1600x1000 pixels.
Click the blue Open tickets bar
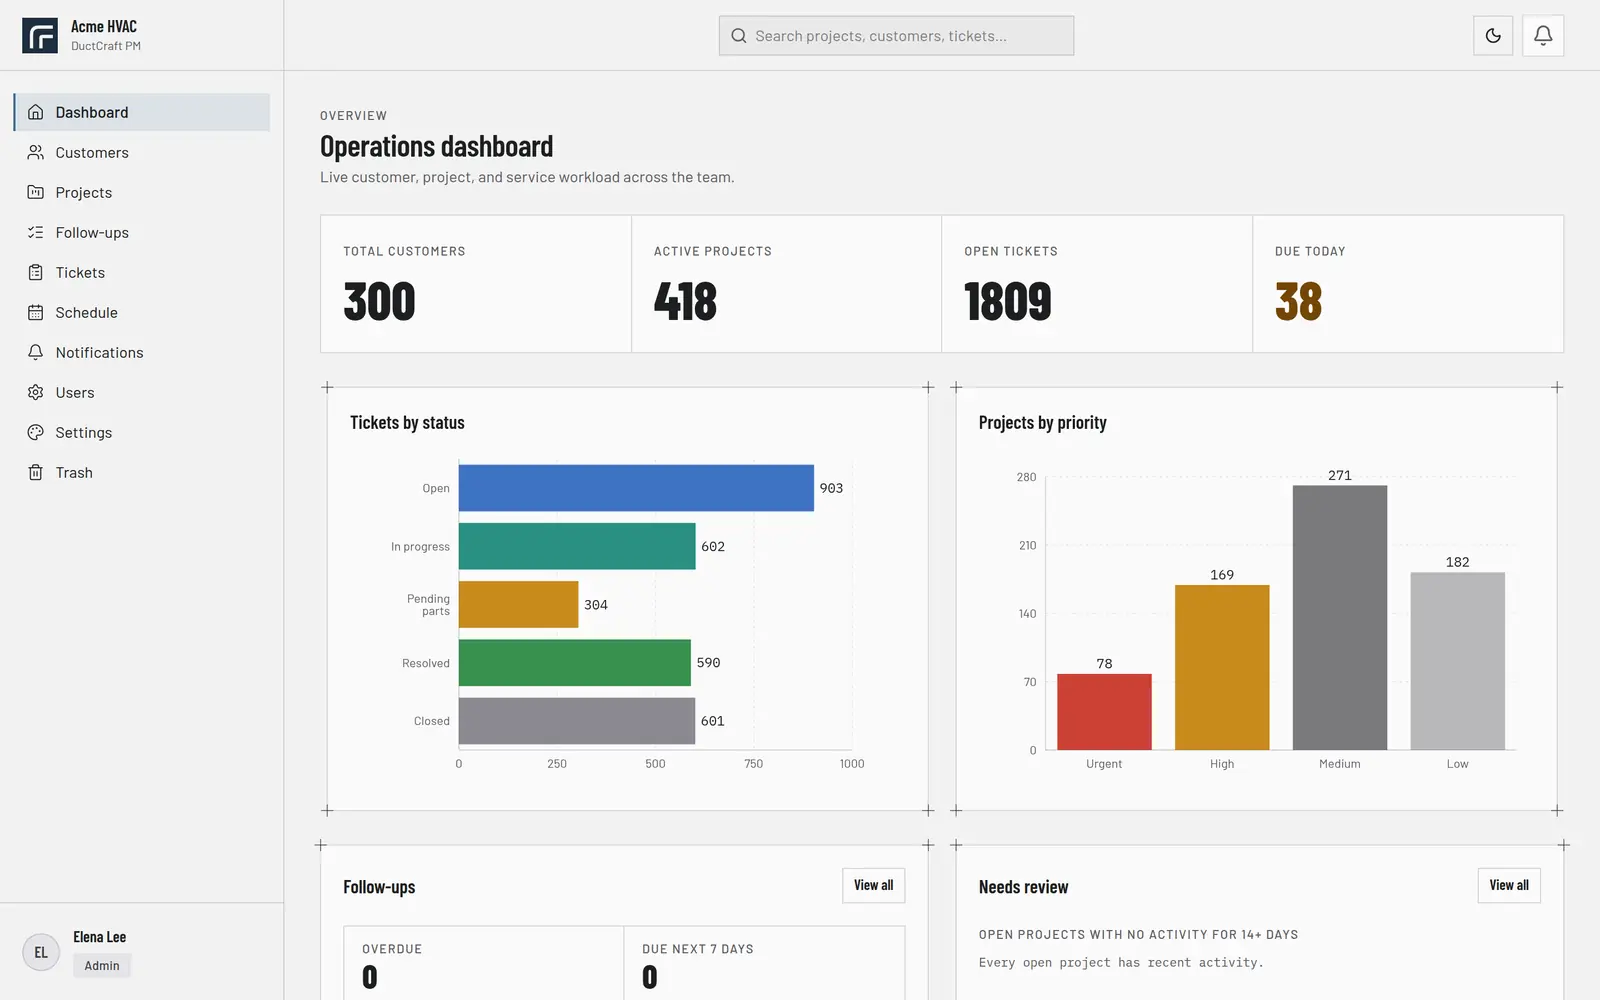coord(636,488)
